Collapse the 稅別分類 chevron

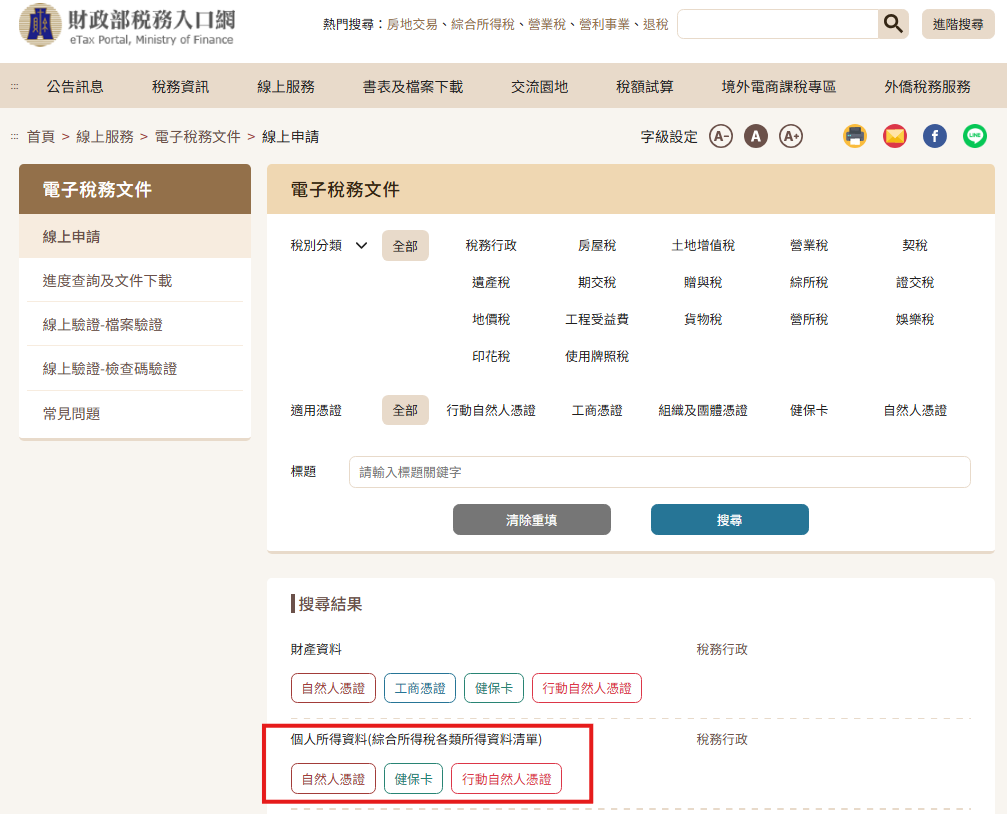(361, 245)
